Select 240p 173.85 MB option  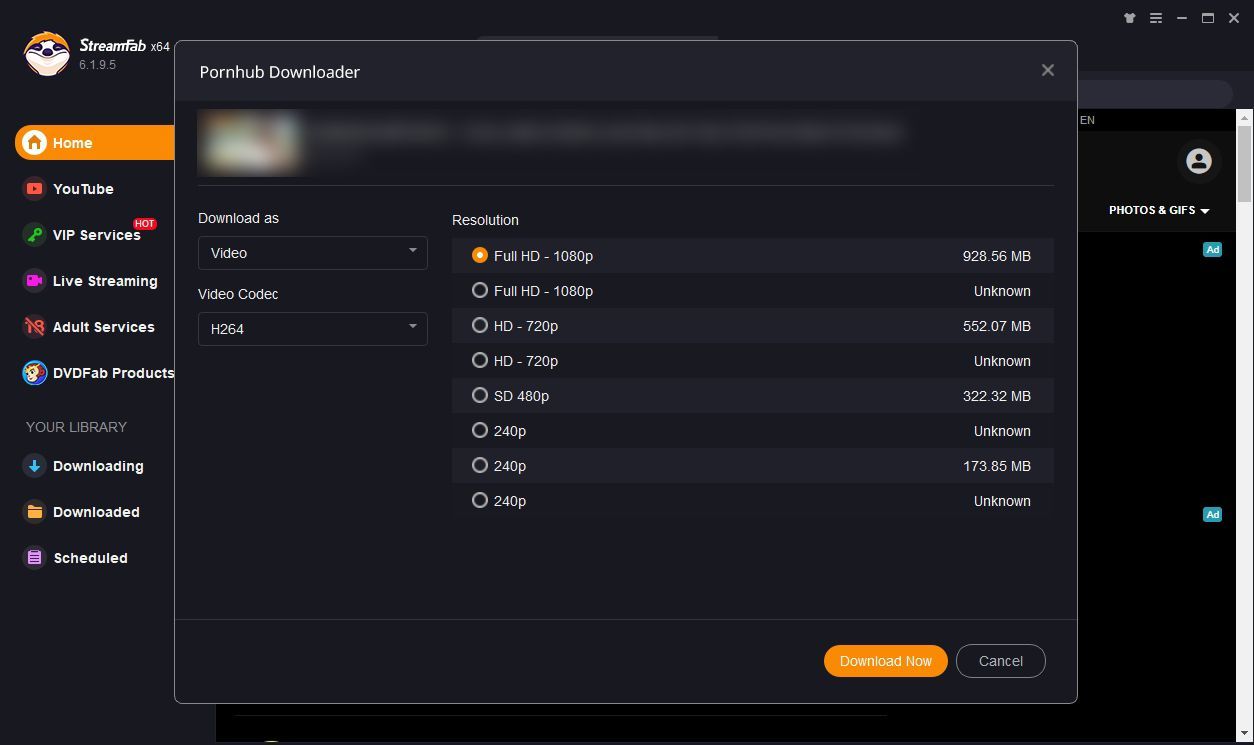[x=752, y=466]
